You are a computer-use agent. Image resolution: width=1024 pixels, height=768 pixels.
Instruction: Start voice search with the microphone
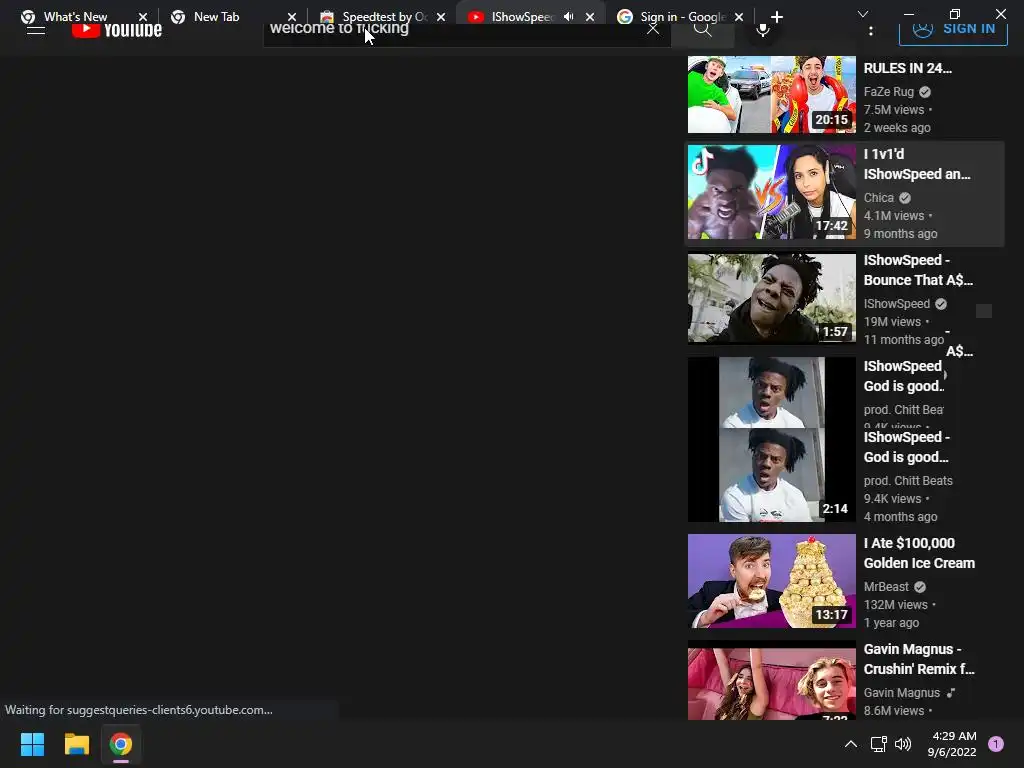click(x=762, y=30)
